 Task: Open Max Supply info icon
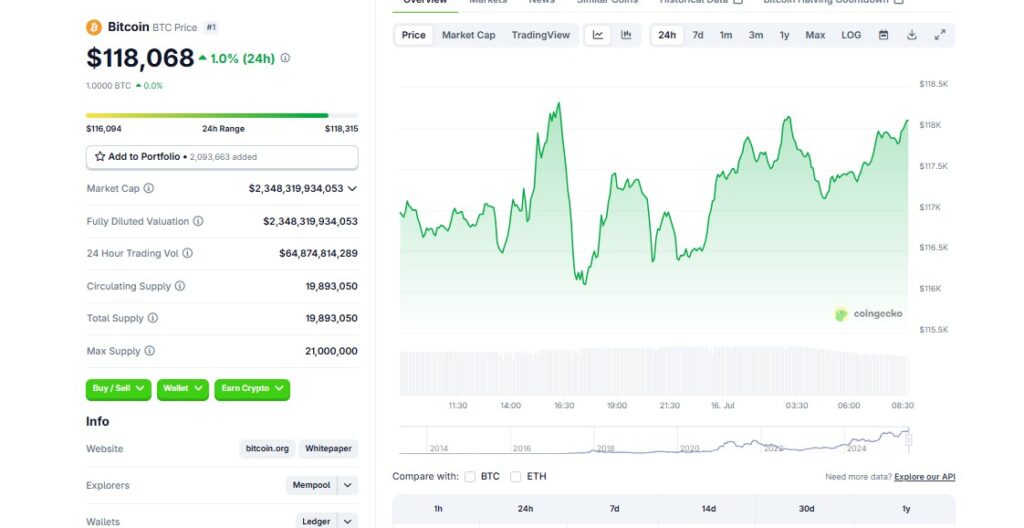pos(150,351)
